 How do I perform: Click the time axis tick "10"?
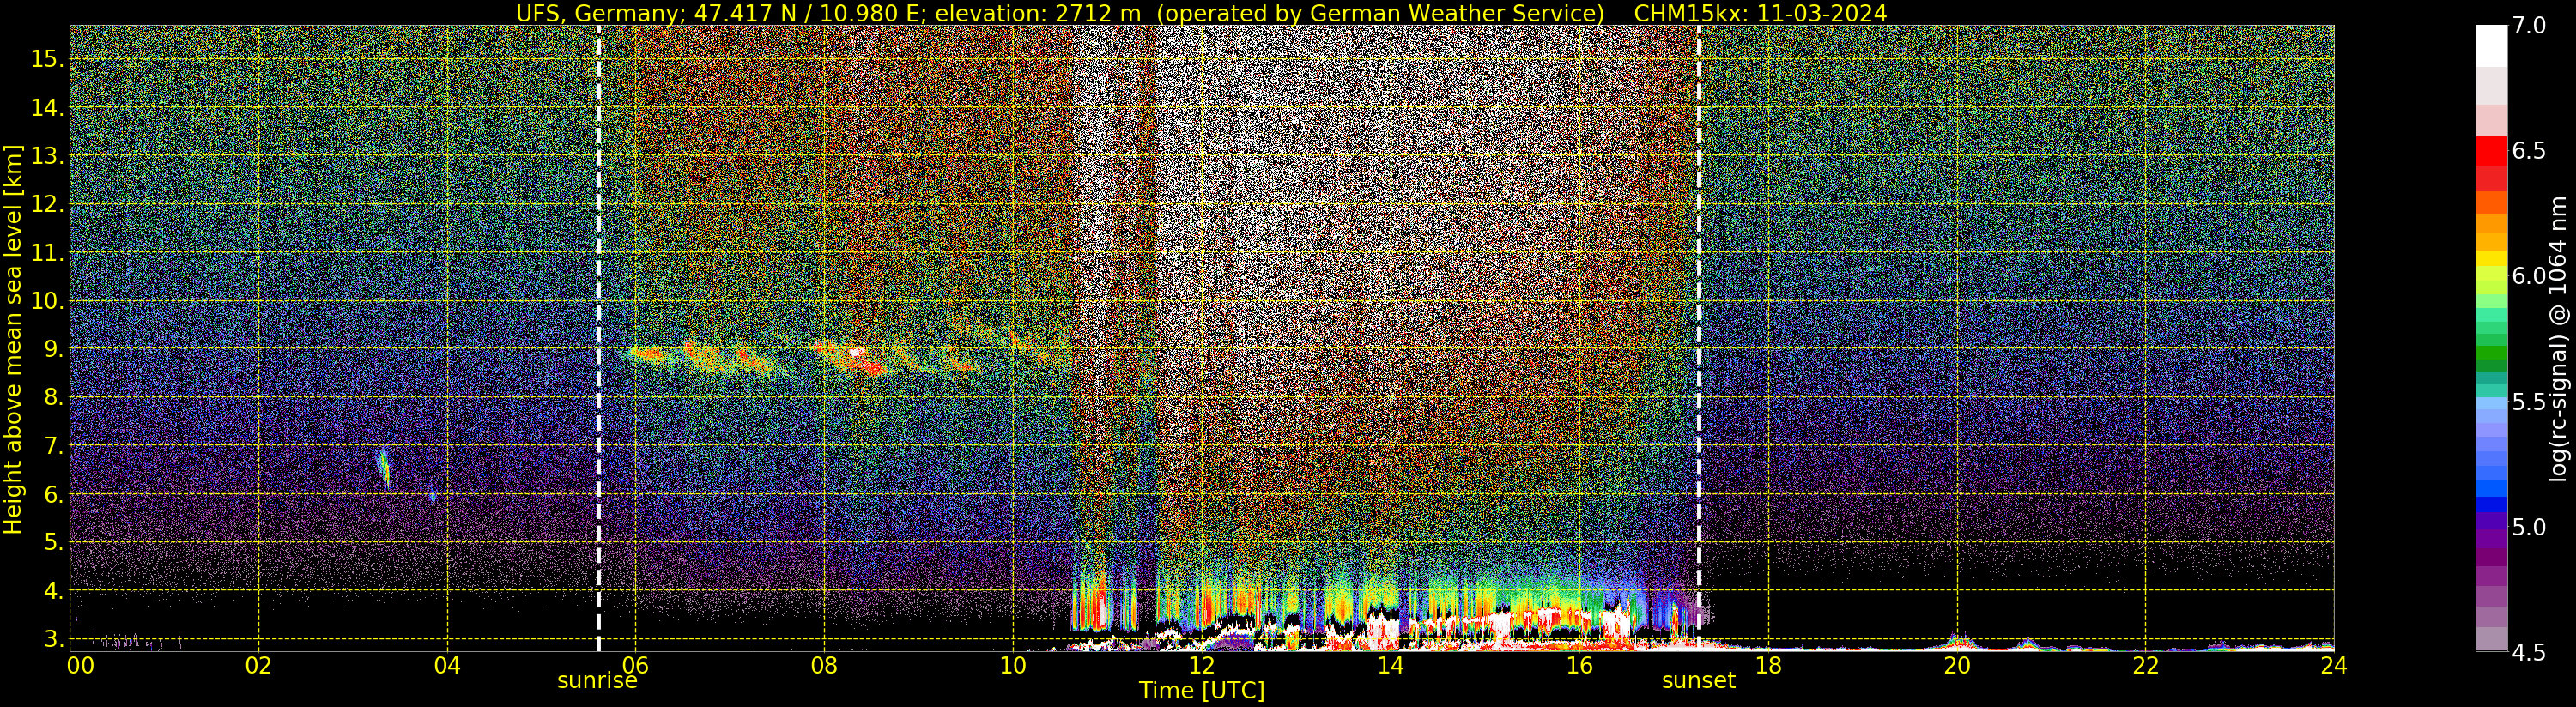coord(1013,665)
